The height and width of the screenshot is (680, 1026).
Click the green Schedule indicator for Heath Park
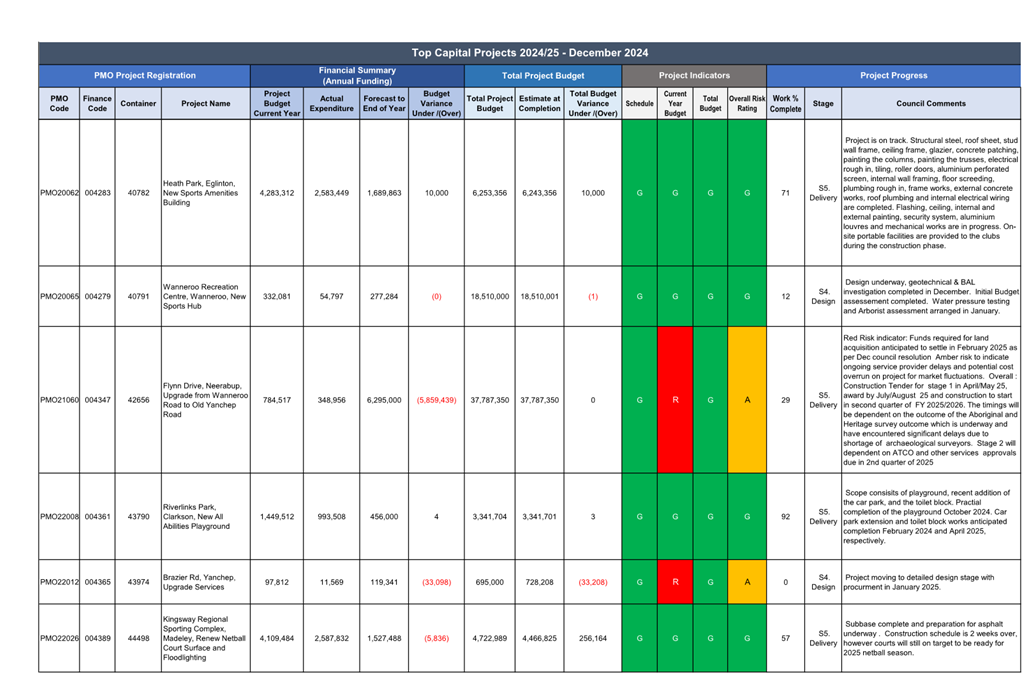639,193
